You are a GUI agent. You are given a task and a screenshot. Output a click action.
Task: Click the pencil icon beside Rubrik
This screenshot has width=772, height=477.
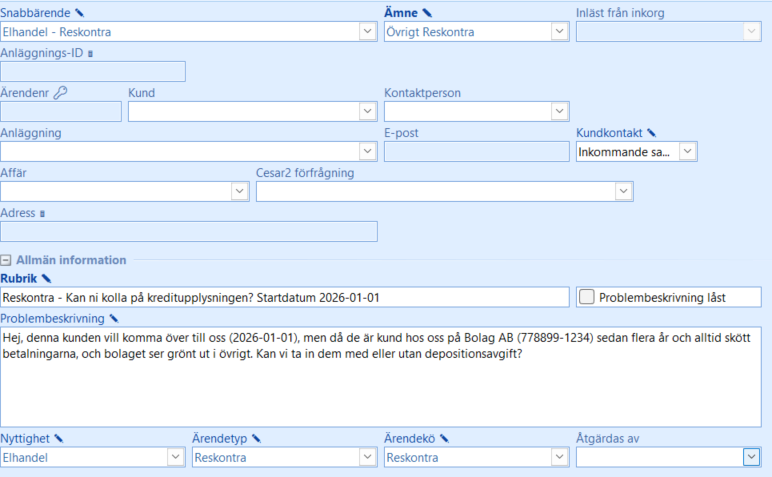pos(46,278)
